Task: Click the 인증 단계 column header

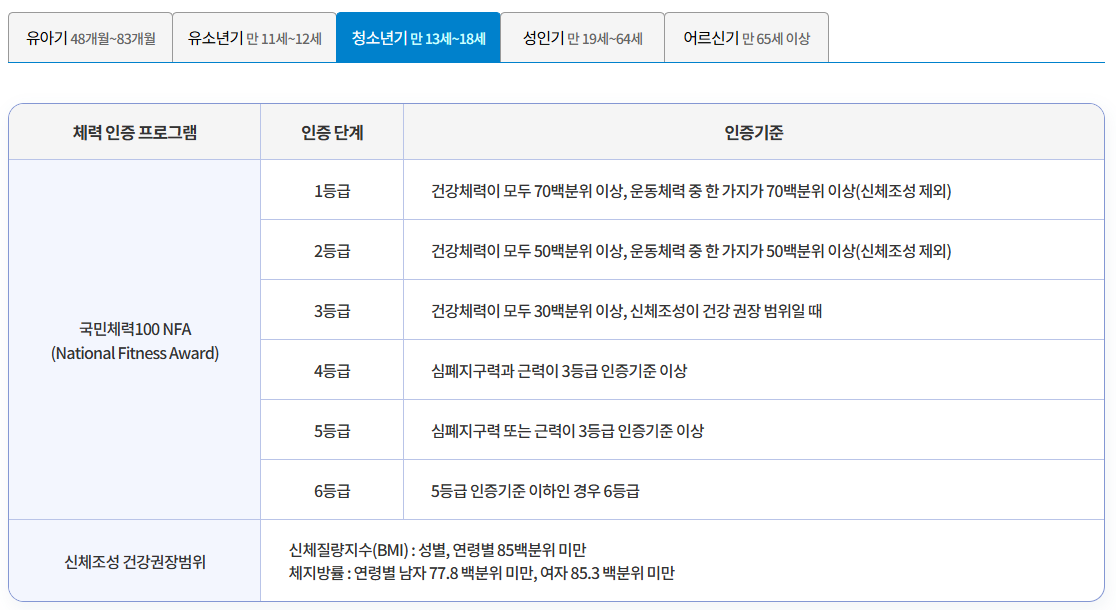Action: (331, 130)
